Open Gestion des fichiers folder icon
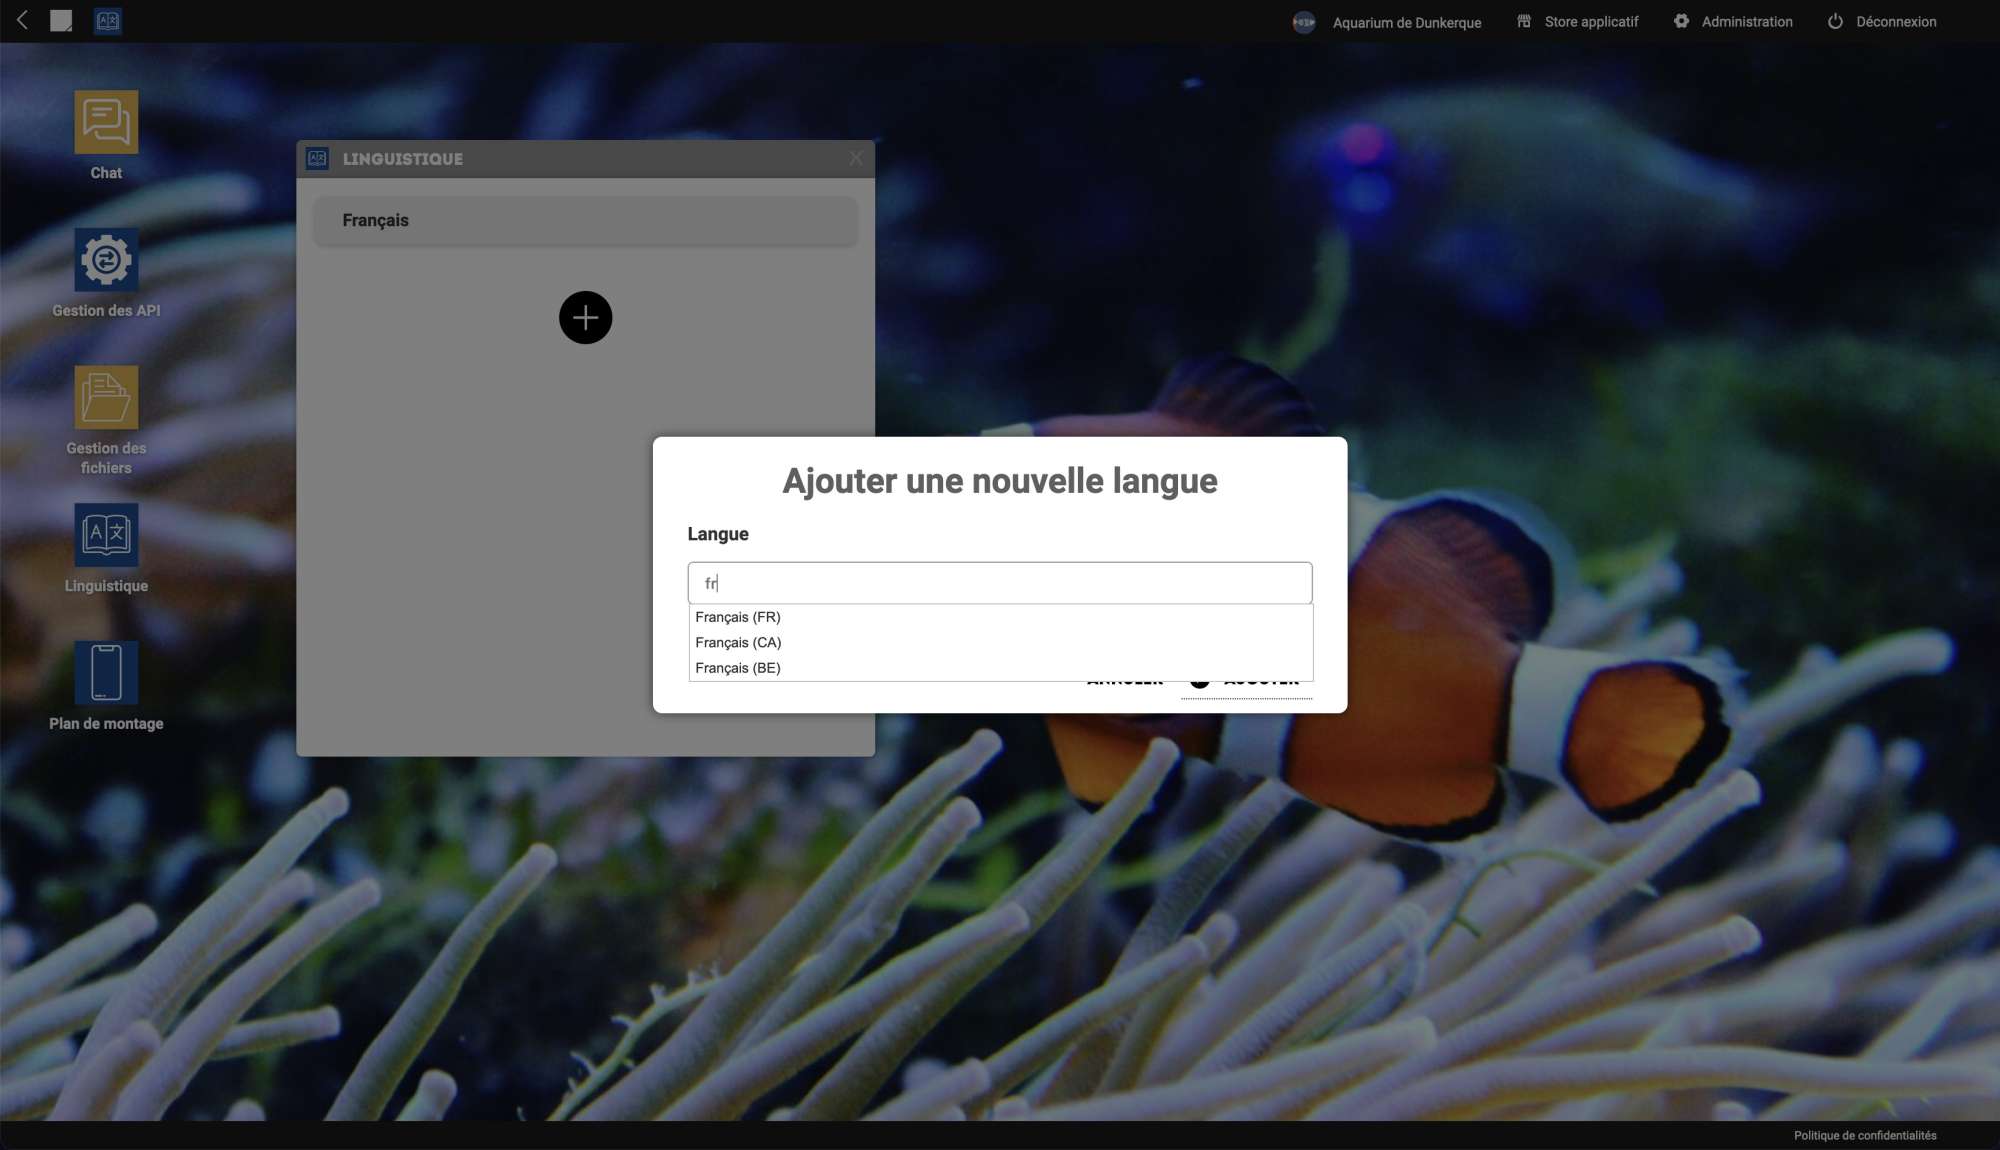The image size is (2000, 1150). pyautogui.click(x=106, y=397)
